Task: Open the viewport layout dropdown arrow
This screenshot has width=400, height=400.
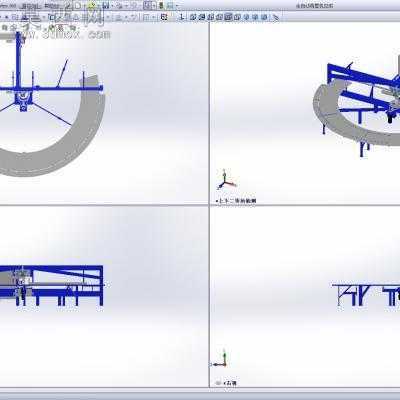Action: click(x=154, y=17)
